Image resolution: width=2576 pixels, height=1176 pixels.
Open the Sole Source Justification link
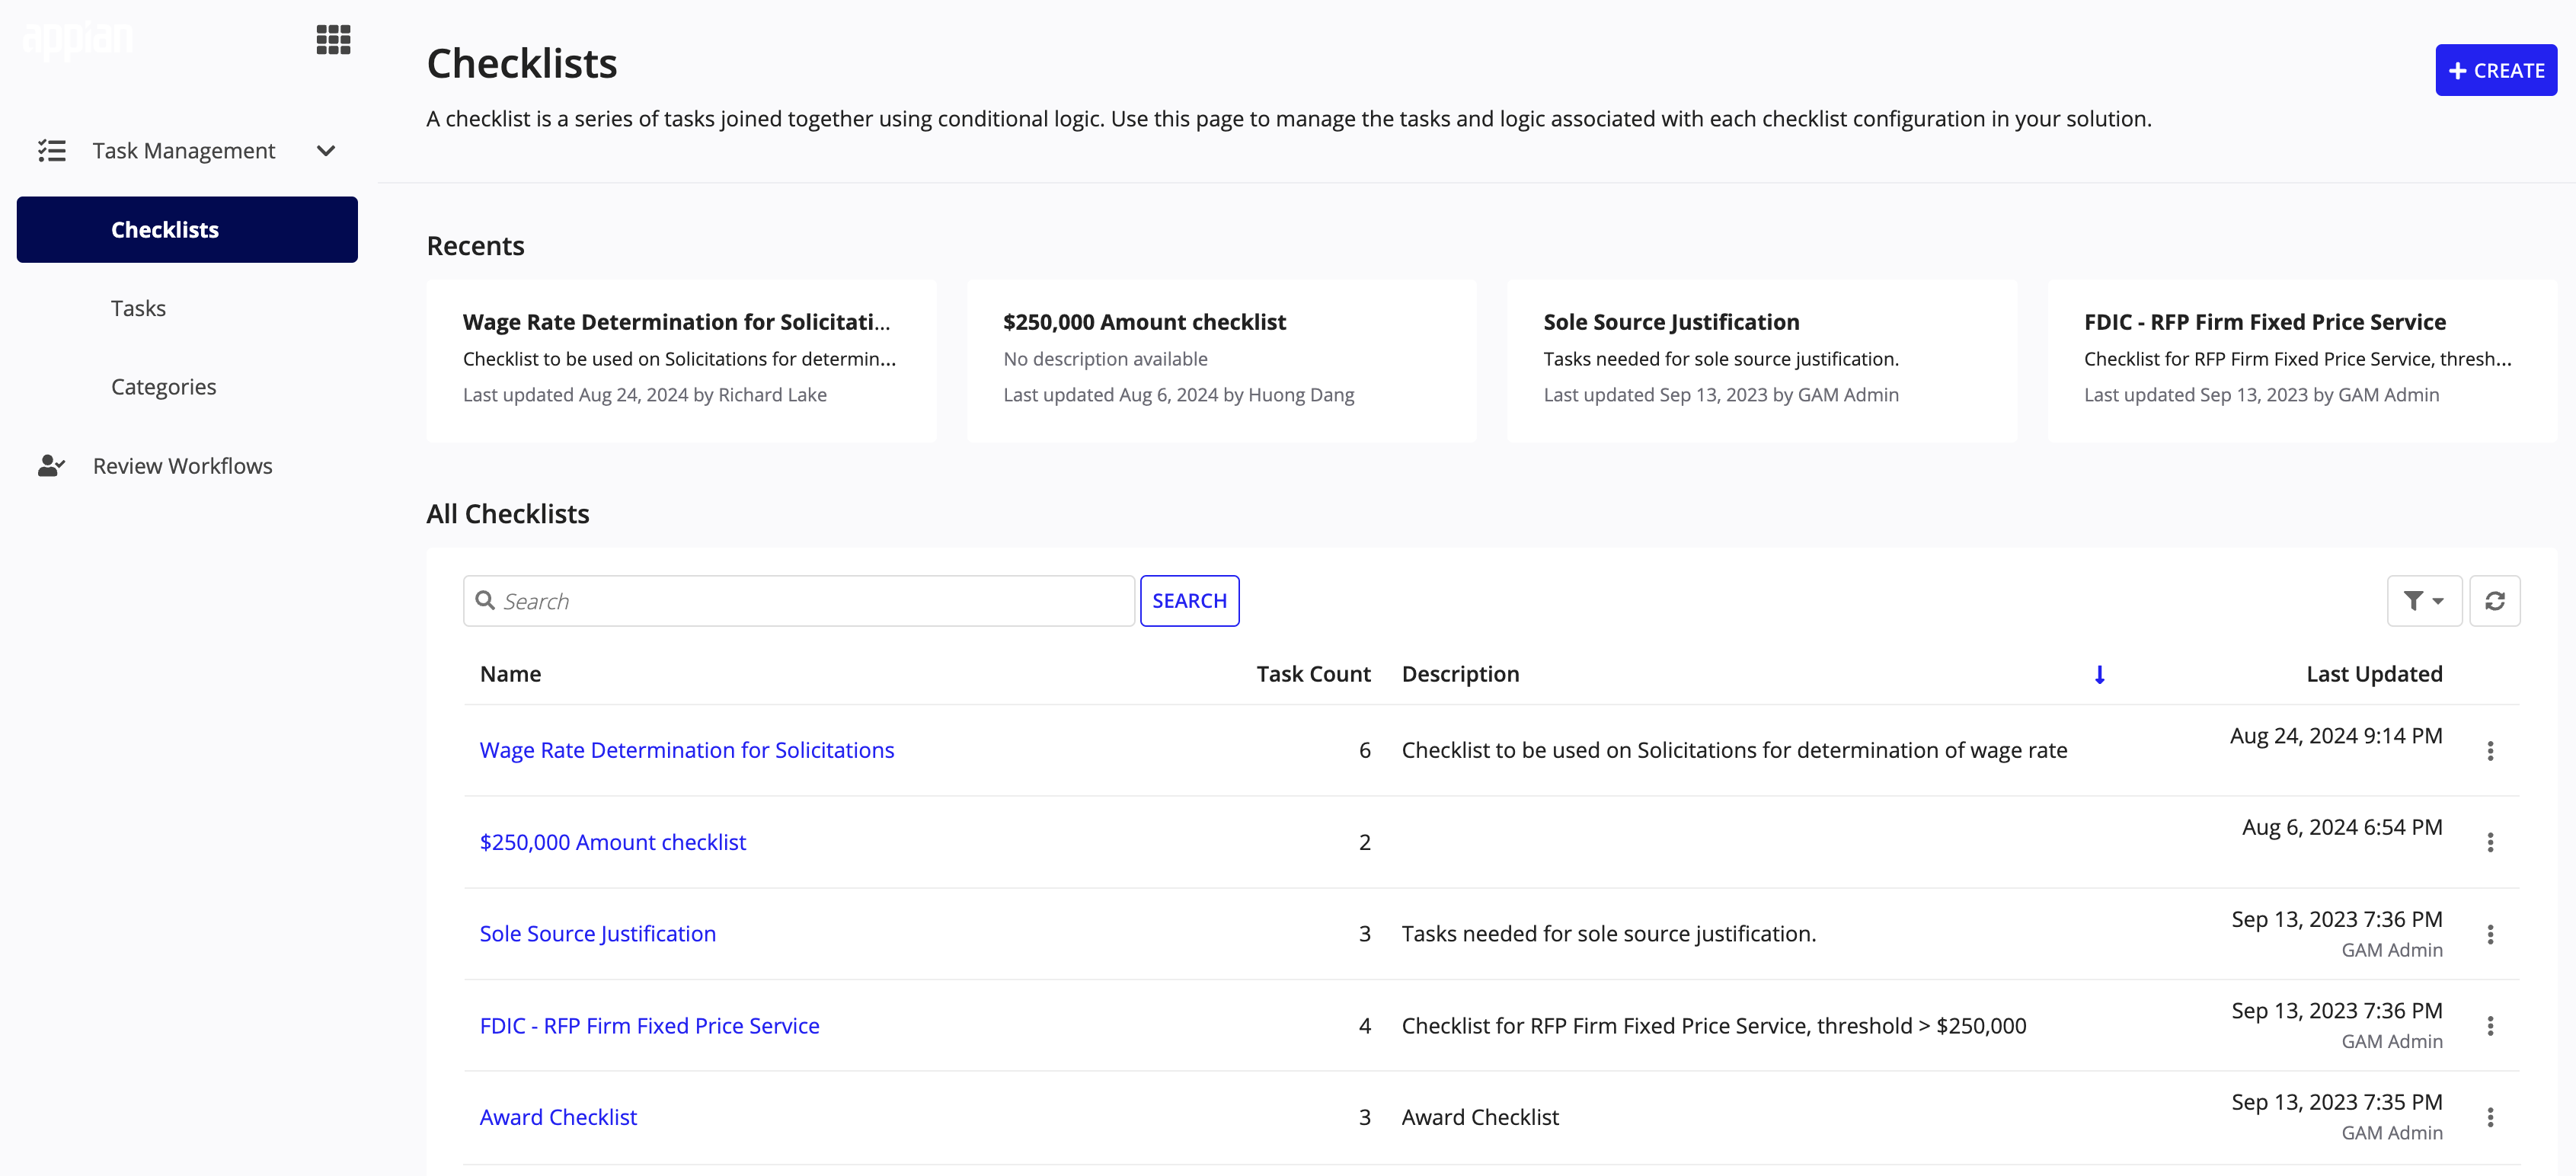click(x=598, y=934)
